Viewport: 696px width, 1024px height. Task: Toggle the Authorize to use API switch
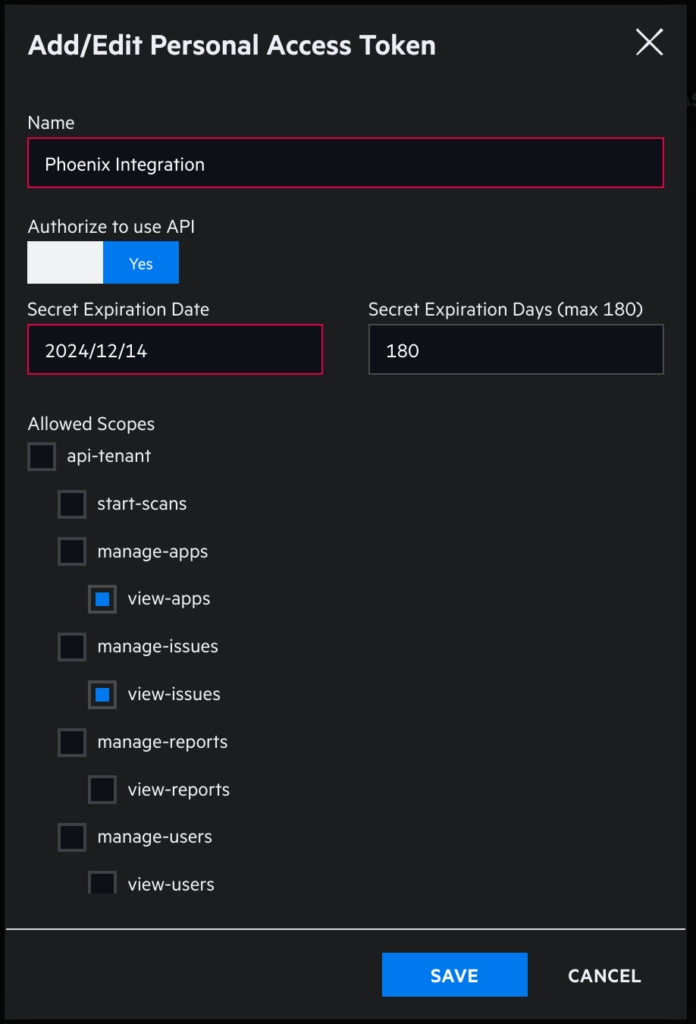[x=103, y=263]
